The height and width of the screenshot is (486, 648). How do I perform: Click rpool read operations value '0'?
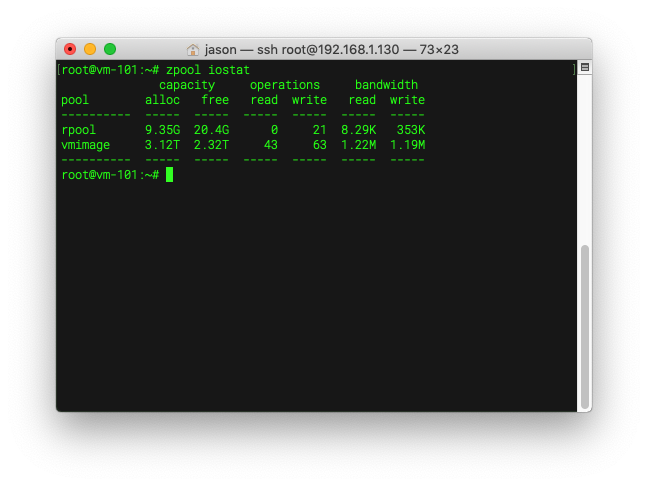click(274, 130)
